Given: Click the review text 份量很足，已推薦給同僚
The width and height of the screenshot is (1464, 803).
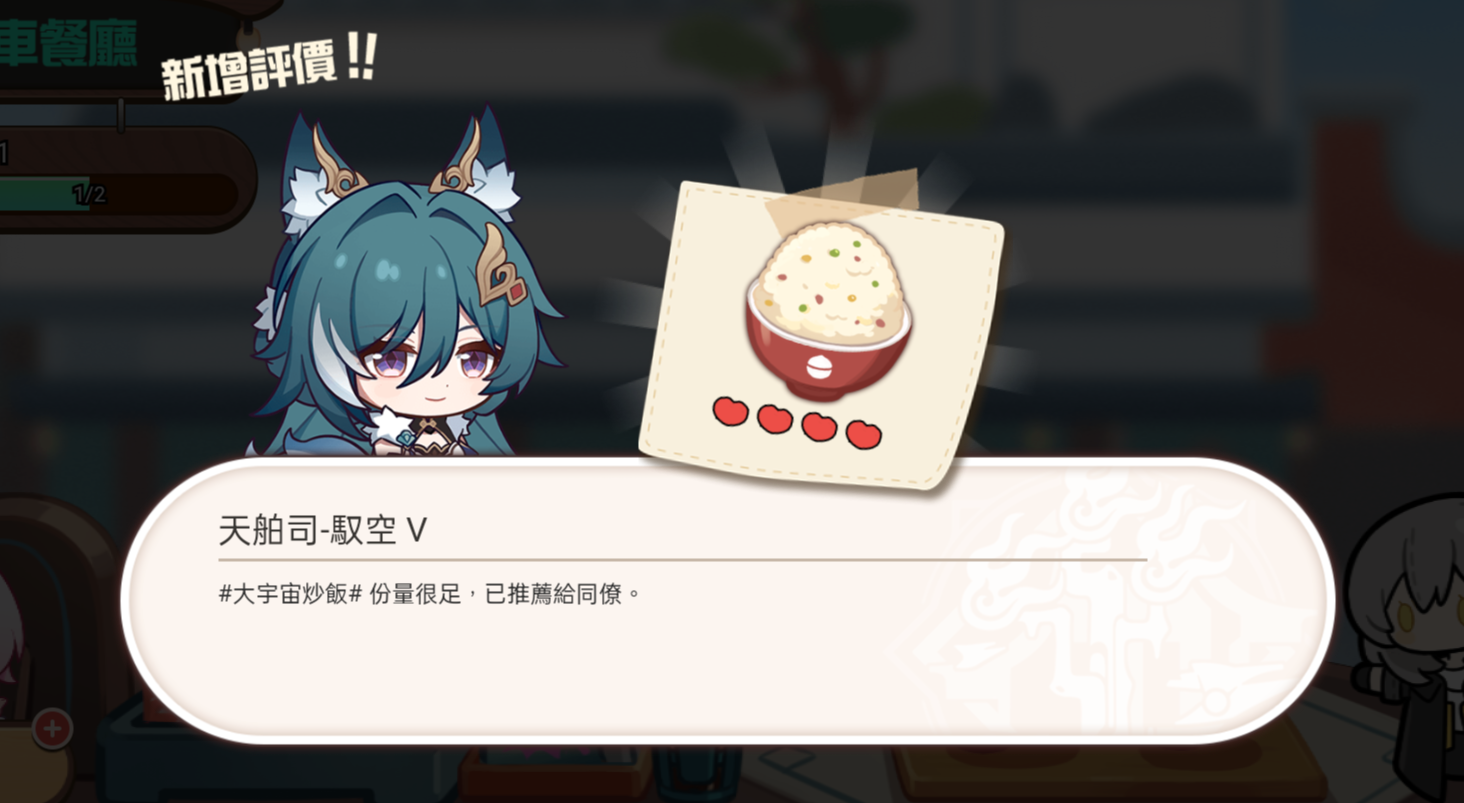Looking at the screenshot, I should pos(504,594).
